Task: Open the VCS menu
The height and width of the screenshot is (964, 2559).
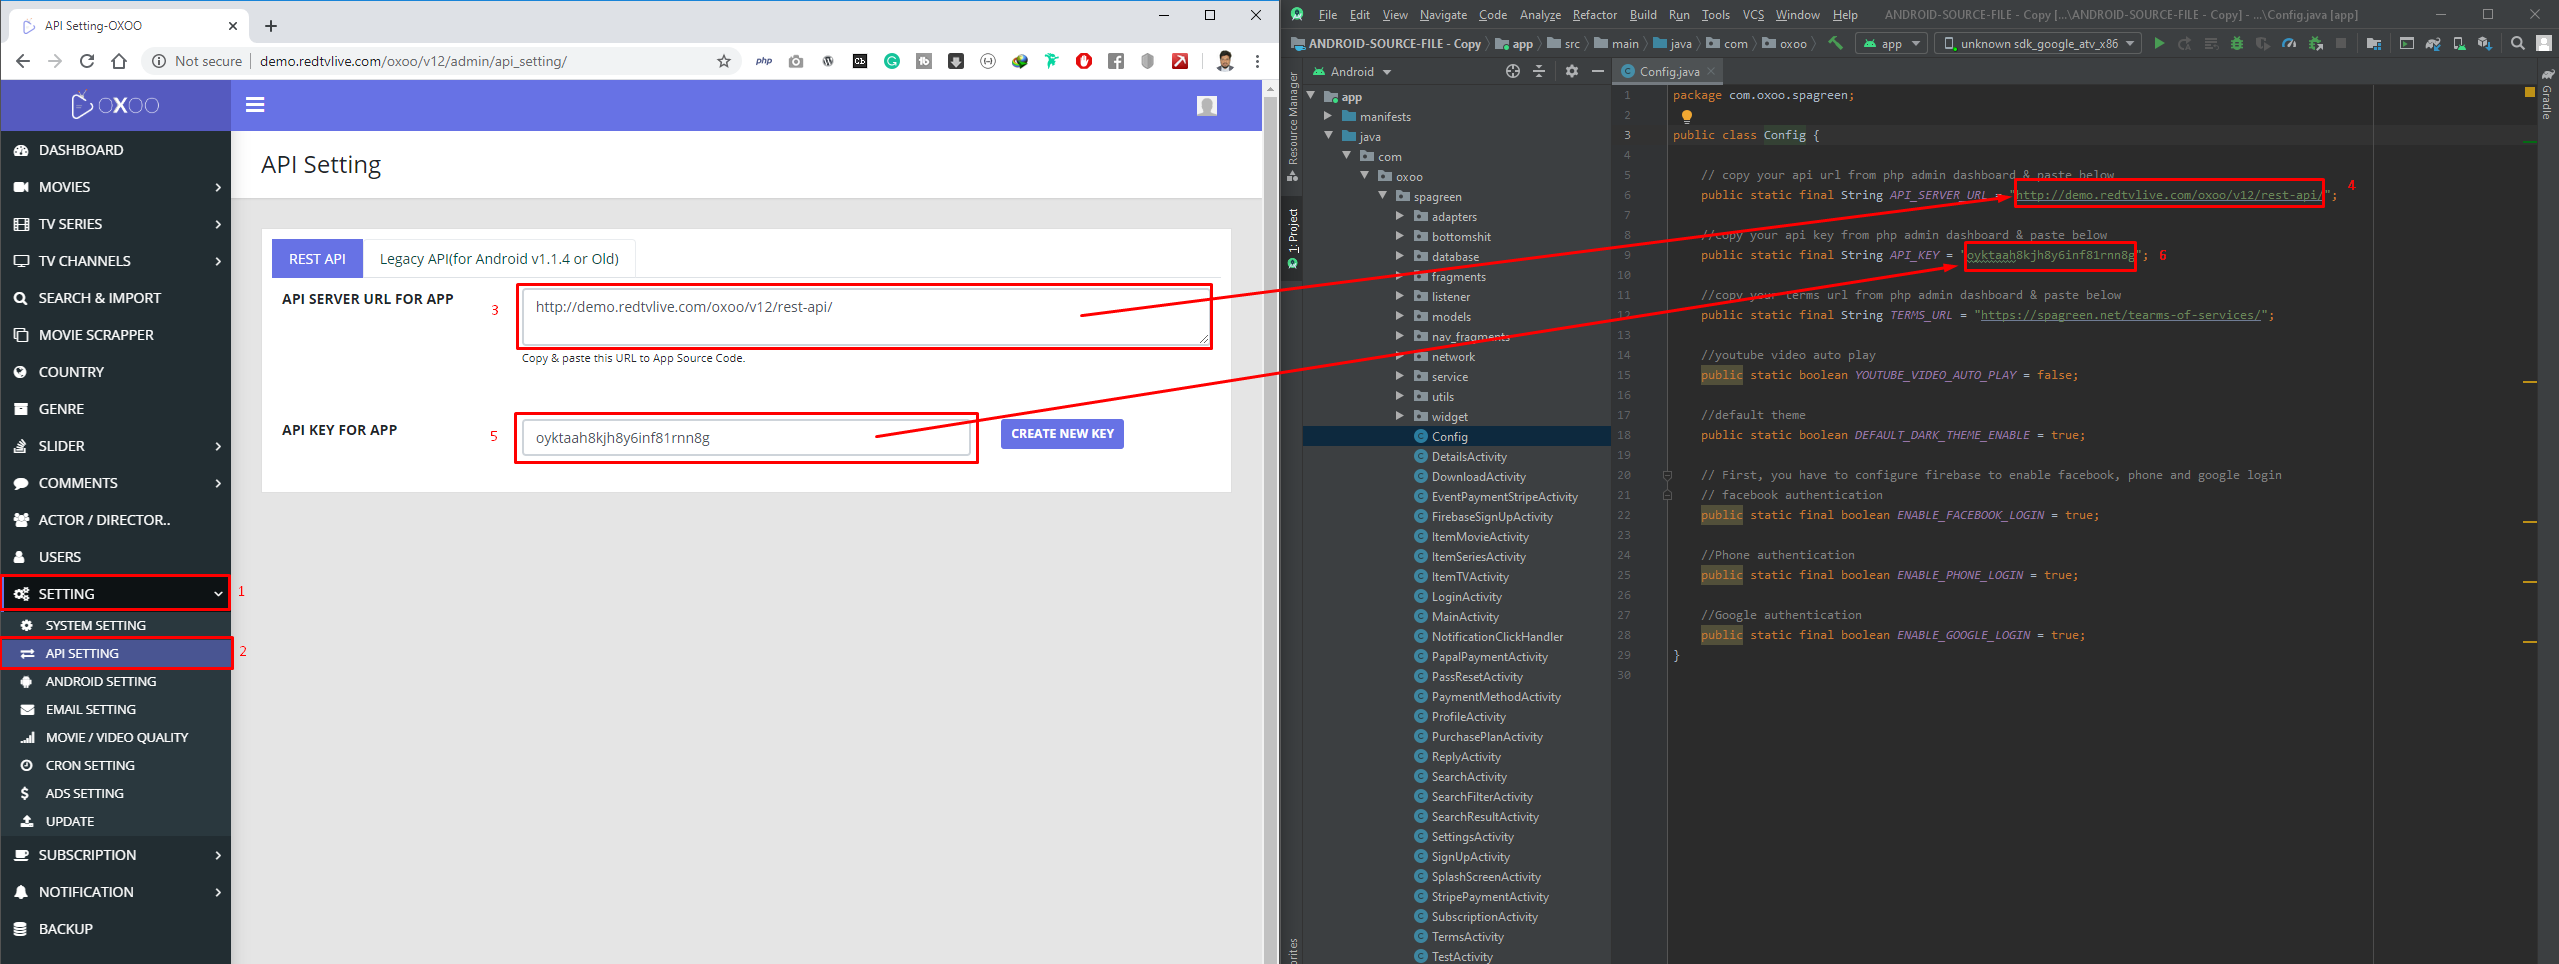Action: click(1753, 14)
